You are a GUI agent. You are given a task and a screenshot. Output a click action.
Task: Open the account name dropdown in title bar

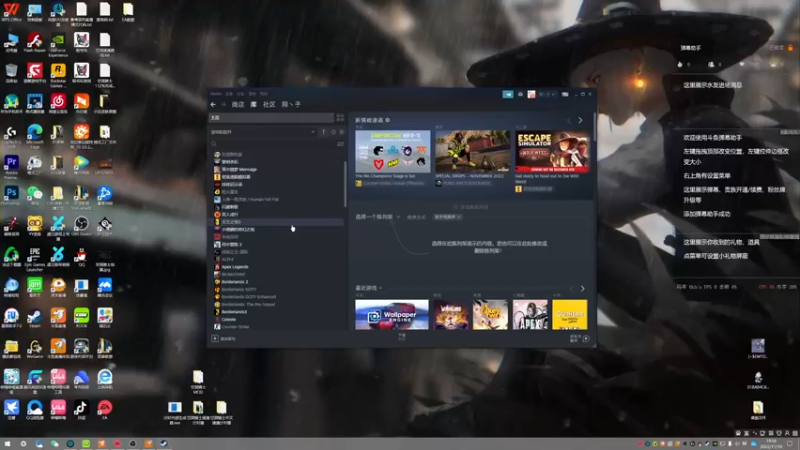point(547,94)
